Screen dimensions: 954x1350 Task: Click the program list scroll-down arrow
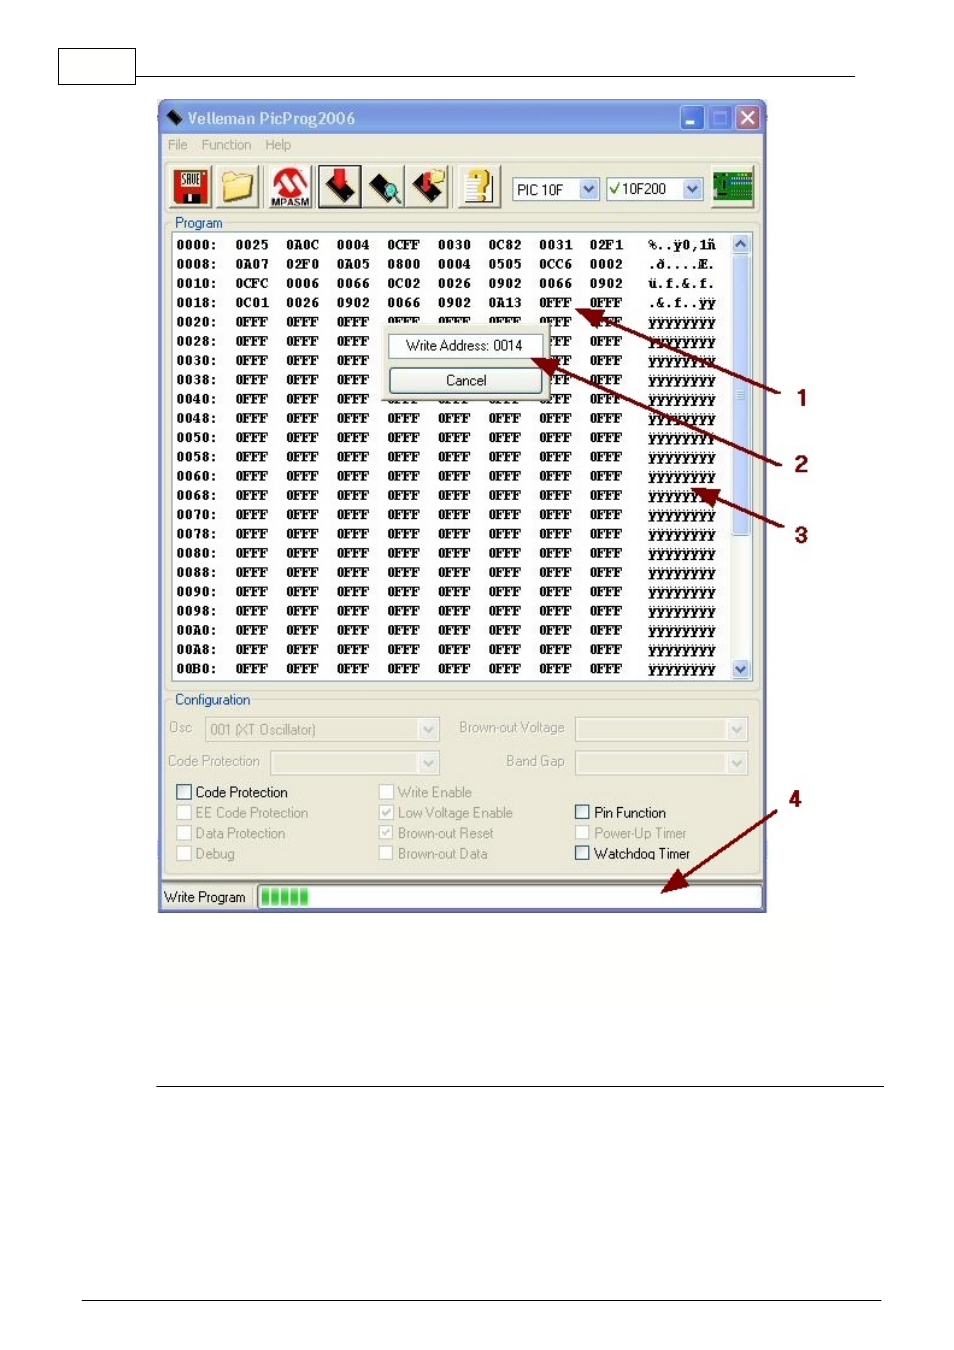tap(741, 669)
